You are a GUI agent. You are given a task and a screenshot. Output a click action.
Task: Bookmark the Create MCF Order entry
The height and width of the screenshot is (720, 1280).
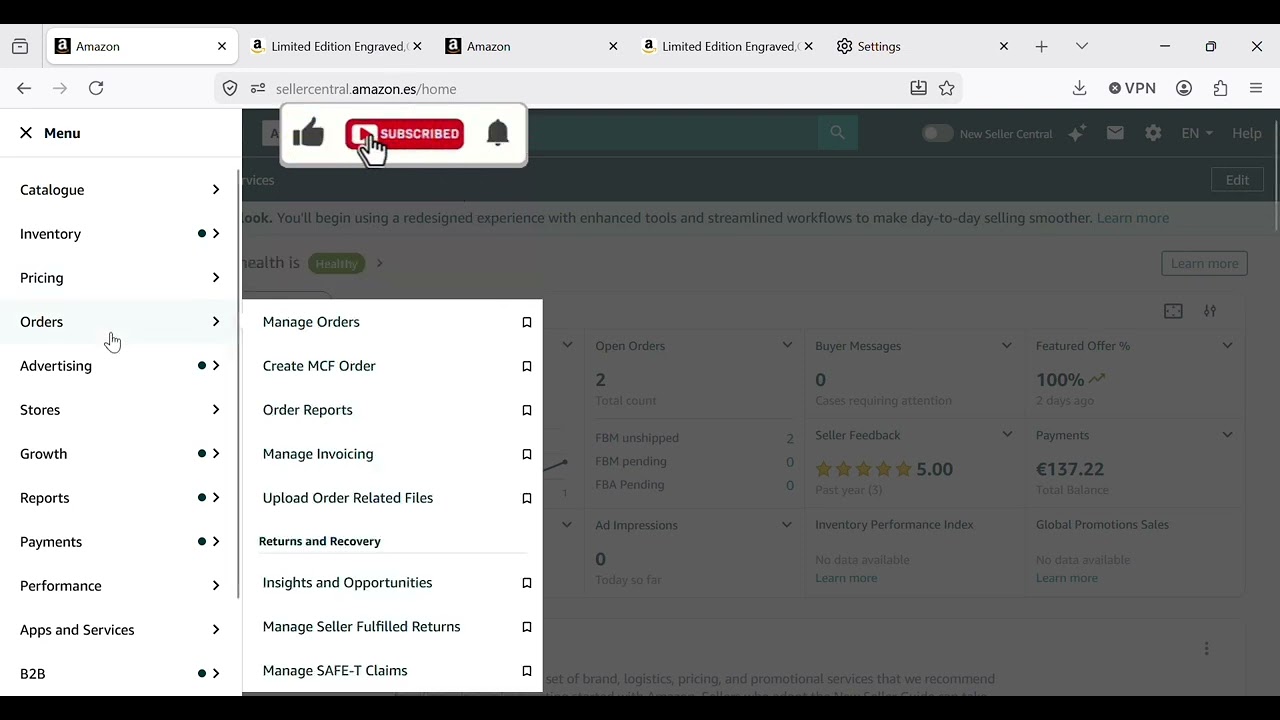(527, 366)
